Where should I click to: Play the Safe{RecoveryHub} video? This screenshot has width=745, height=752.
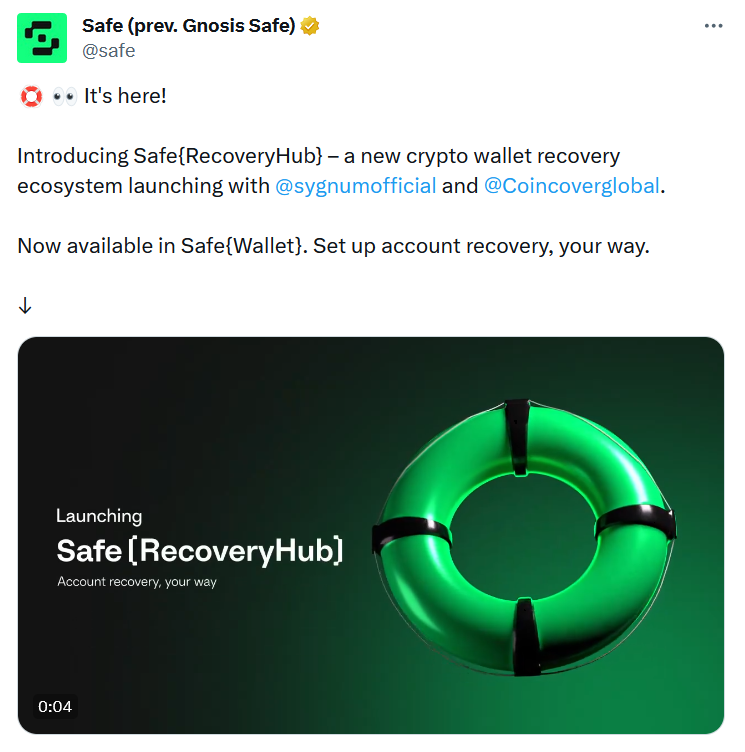point(371,535)
